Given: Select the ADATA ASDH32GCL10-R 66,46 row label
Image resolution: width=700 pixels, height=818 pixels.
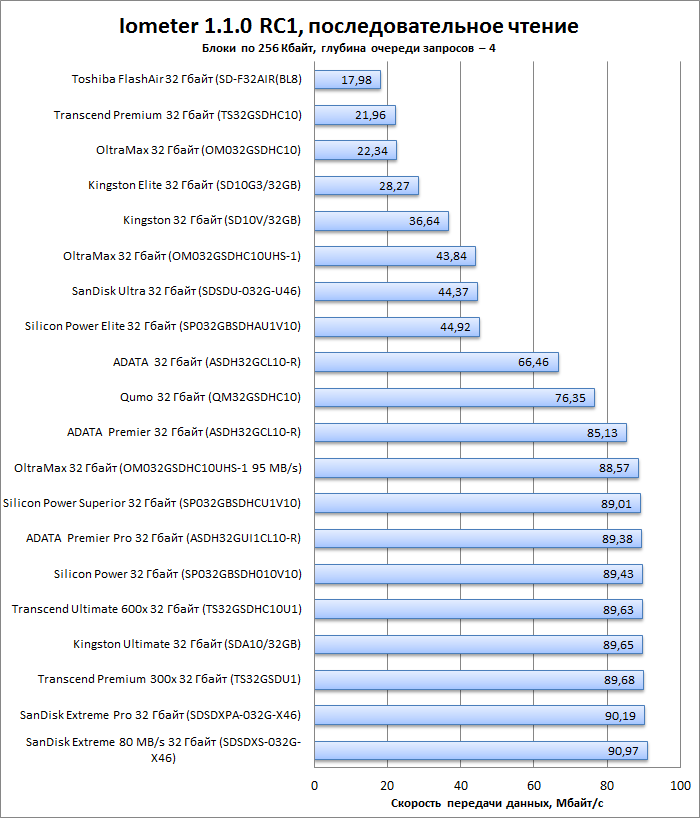Looking at the screenshot, I should 207,362.
